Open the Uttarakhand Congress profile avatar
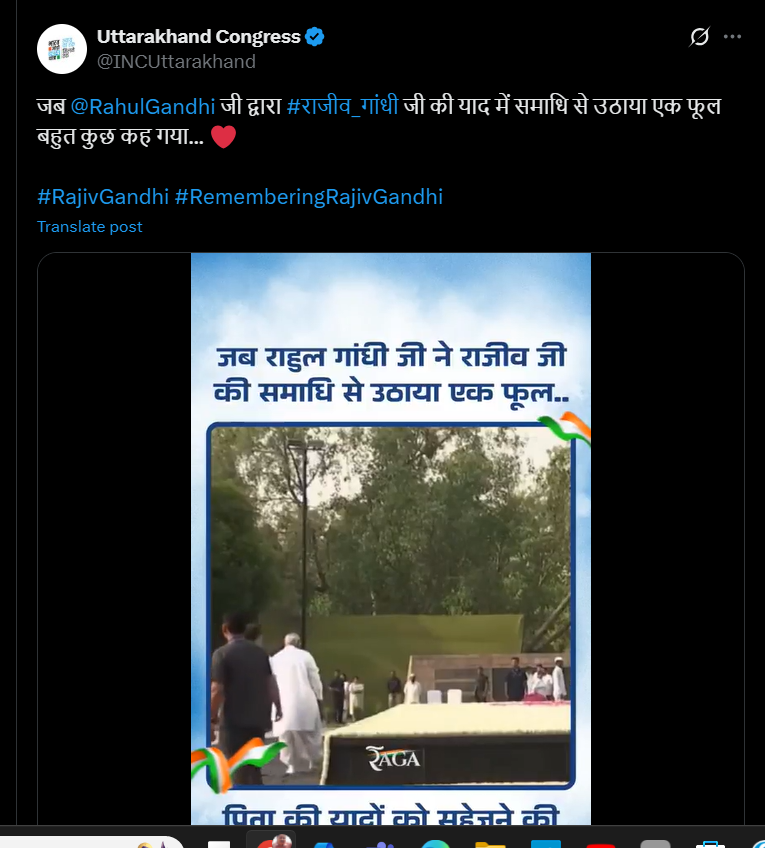Viewport: 765px width, 848px height. click(x=62, y=49)
